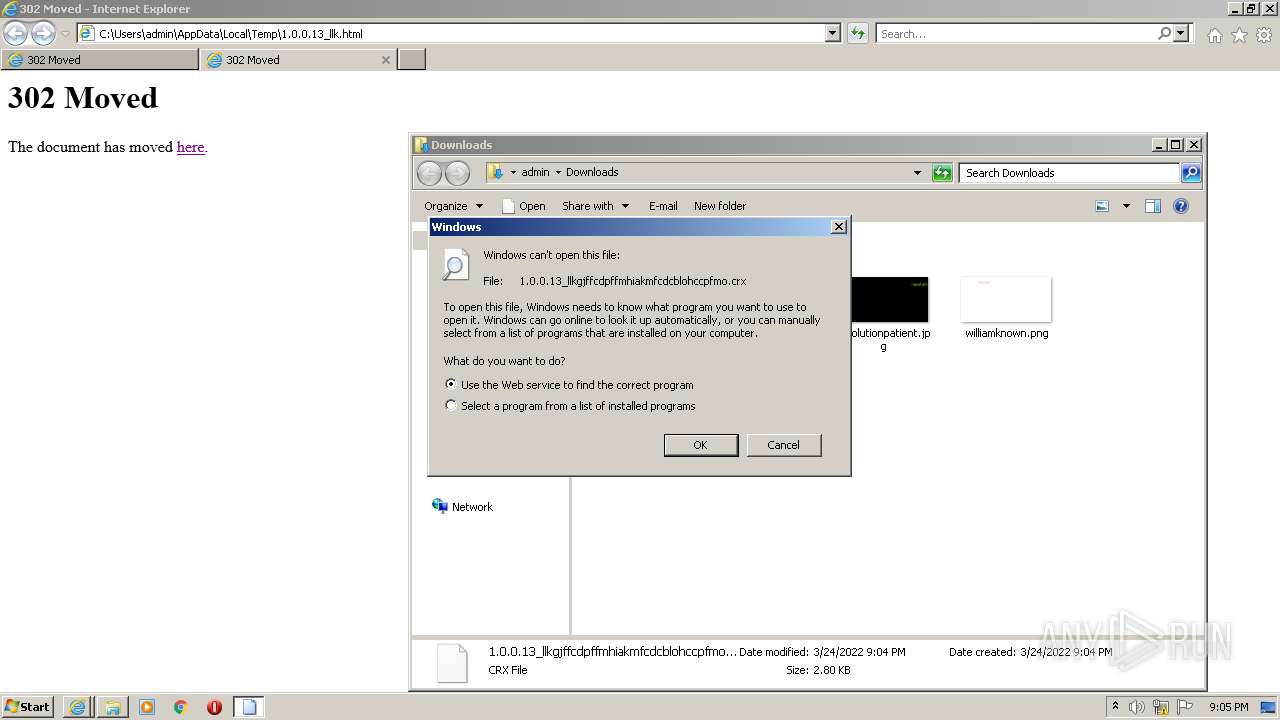Click the Downloads breadcrumb segment

click(x=592, y=172)
